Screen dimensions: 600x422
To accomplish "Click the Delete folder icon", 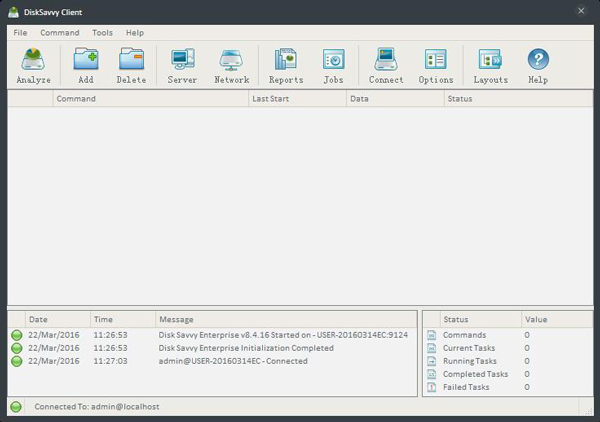I will [x=131, y=59].
